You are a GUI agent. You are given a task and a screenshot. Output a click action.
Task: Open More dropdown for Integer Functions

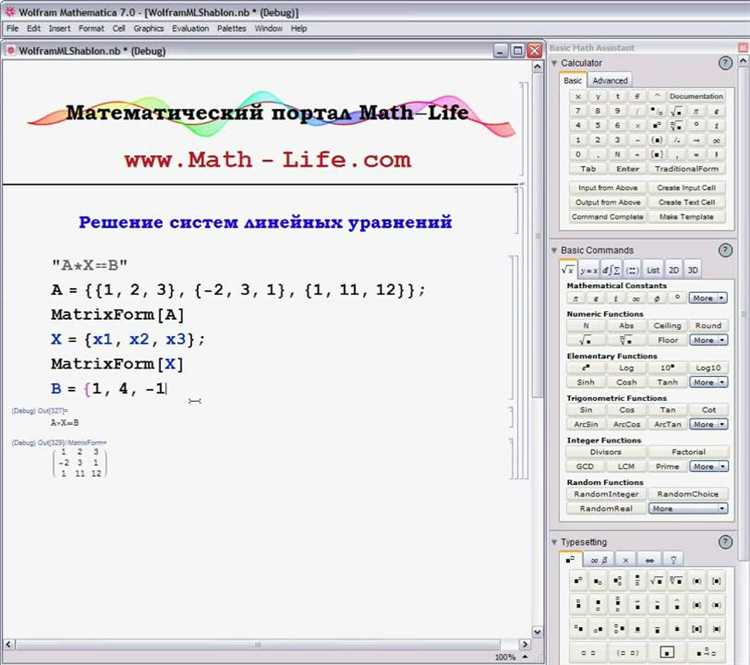[708, 466]
